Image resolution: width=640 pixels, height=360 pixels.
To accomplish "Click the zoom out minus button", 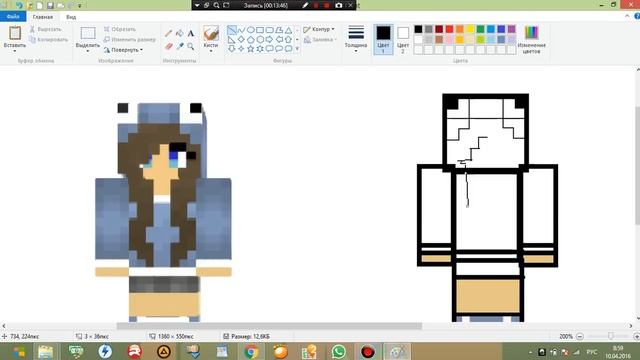I will tap(580, 336).
